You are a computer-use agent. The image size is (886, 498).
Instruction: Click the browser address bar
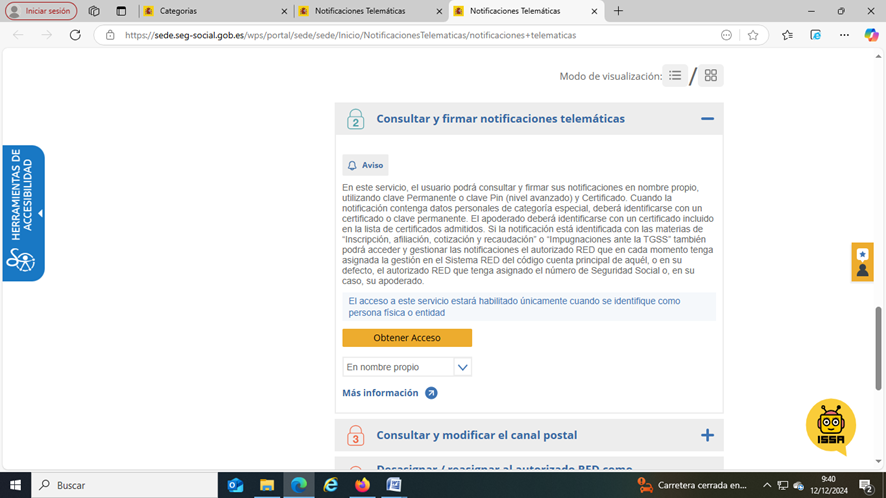pyautogui.click(x=400, y=35)
